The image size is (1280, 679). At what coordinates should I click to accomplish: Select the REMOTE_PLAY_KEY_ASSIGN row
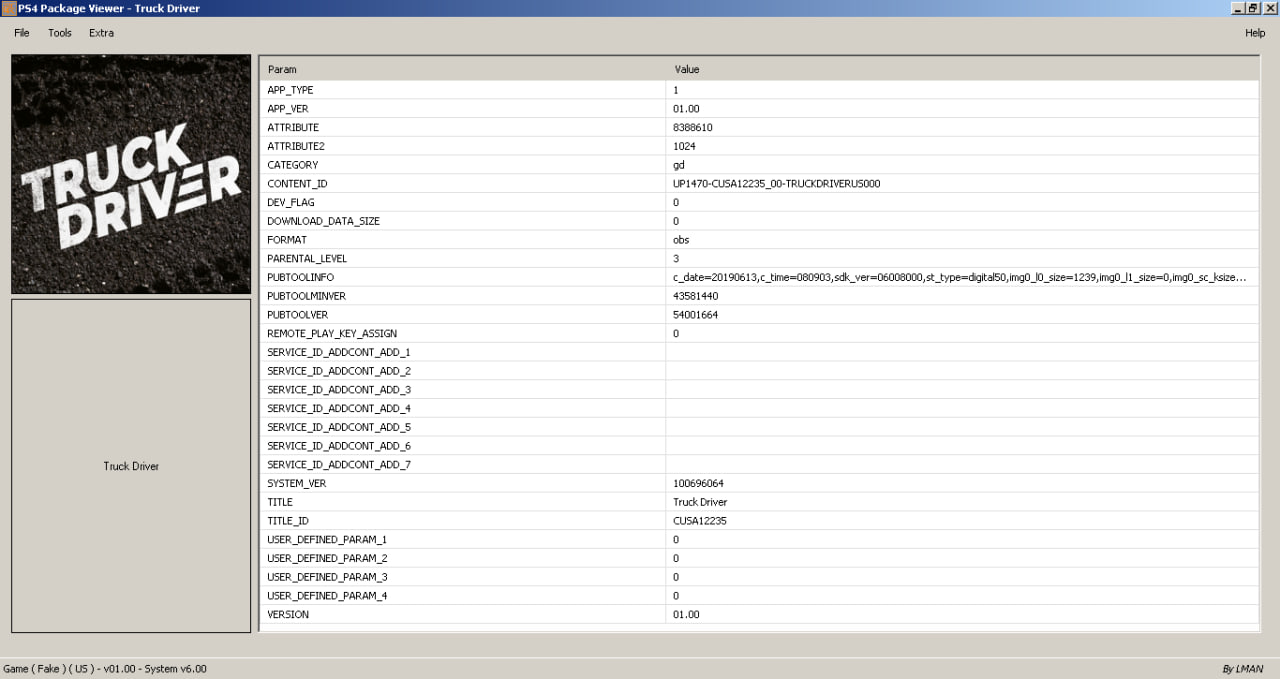(x=760, y=334)
